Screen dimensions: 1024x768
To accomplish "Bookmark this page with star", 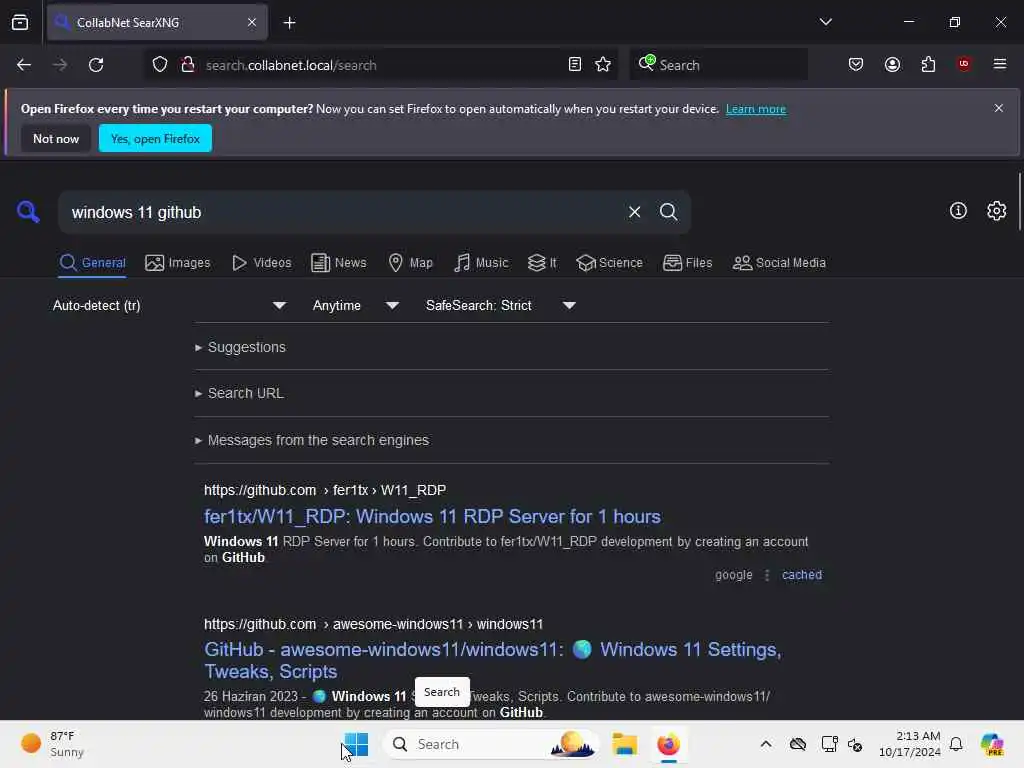I will [x=603, y=65].
